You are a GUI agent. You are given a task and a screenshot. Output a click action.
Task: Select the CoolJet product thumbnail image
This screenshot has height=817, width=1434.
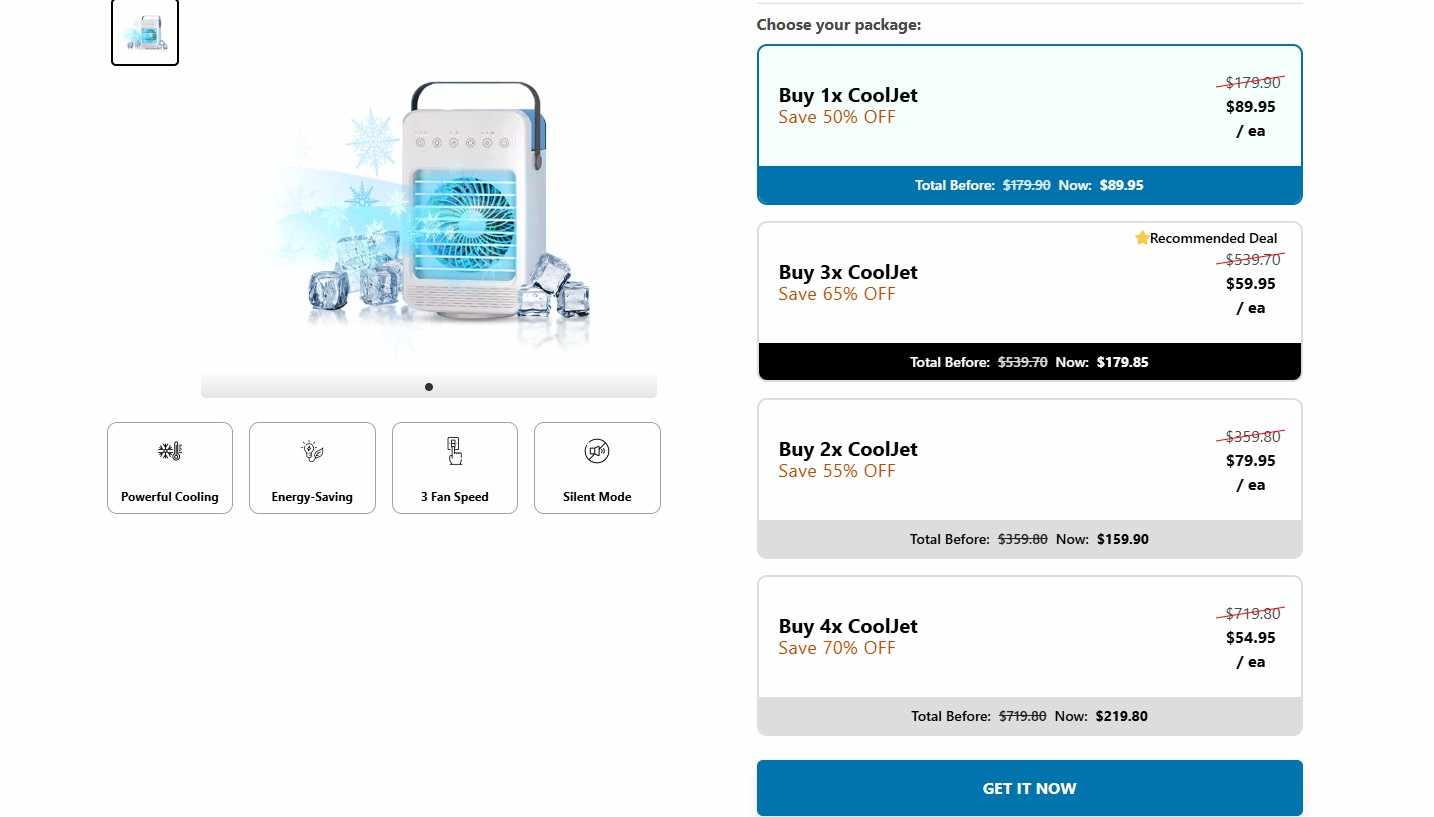pos(145,32)
